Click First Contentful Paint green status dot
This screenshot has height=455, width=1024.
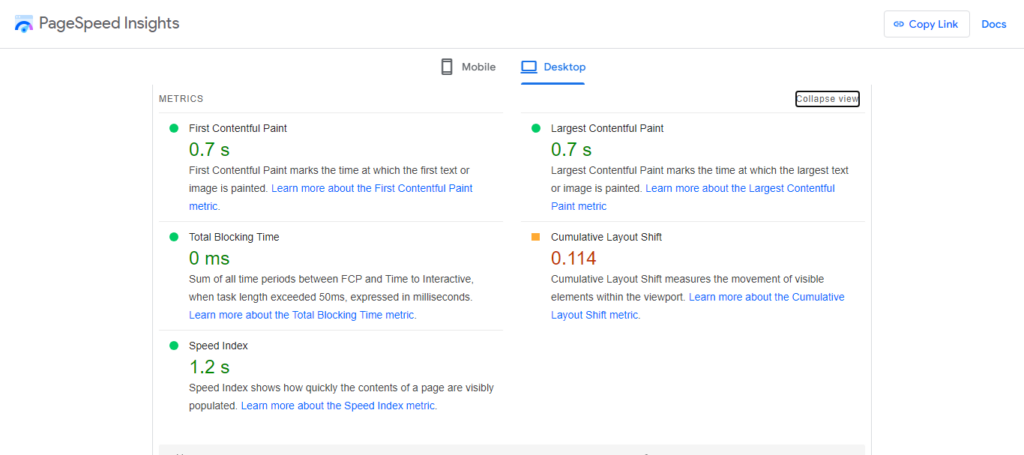pos(173,128)
